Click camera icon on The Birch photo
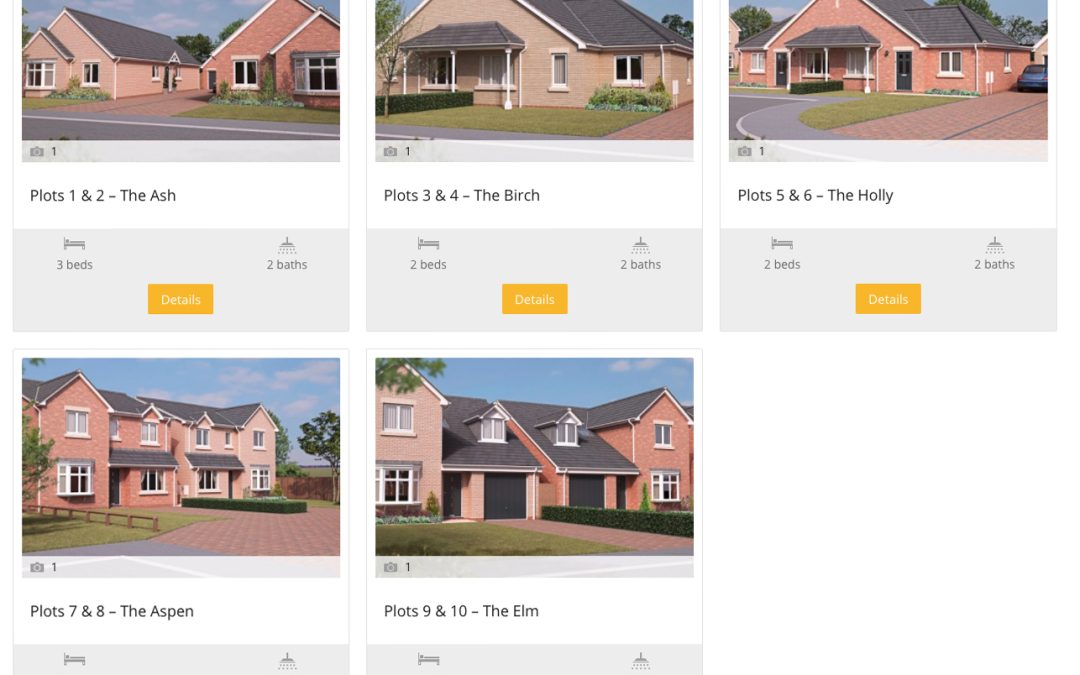This screenshot has height=675, width=1080. (x=391, y=152)
